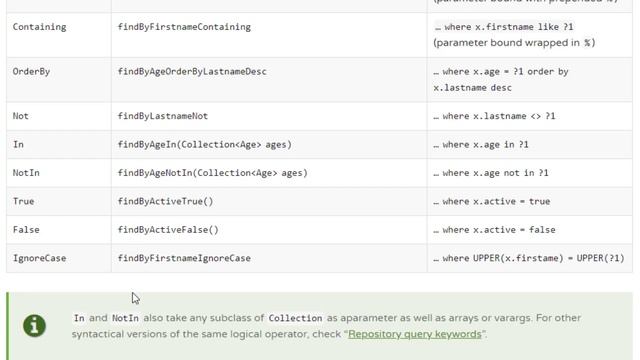Select 'findByFirstnameContaining' sample text
The image size is (640, 360).
(184, 27)
